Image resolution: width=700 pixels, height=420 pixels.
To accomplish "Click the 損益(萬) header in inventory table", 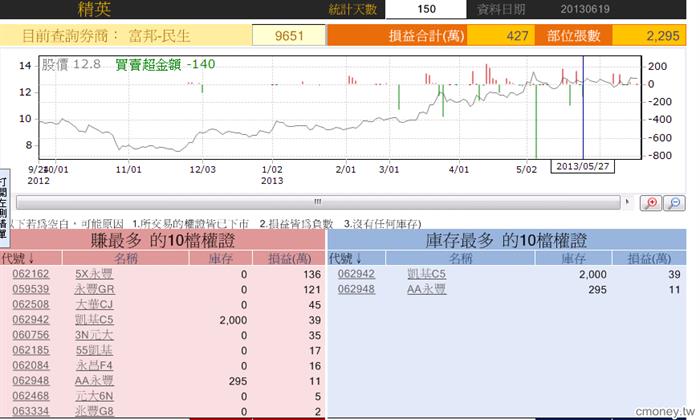I will pyautogui.click(x=649, y=258).
